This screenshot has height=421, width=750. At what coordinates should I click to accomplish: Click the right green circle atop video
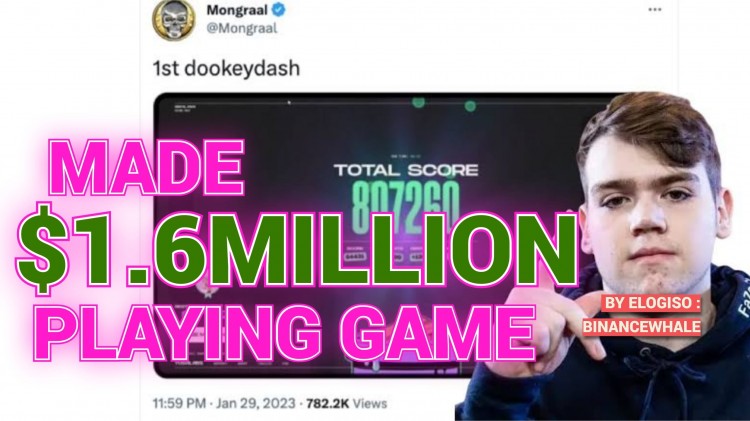click(470, 106)
